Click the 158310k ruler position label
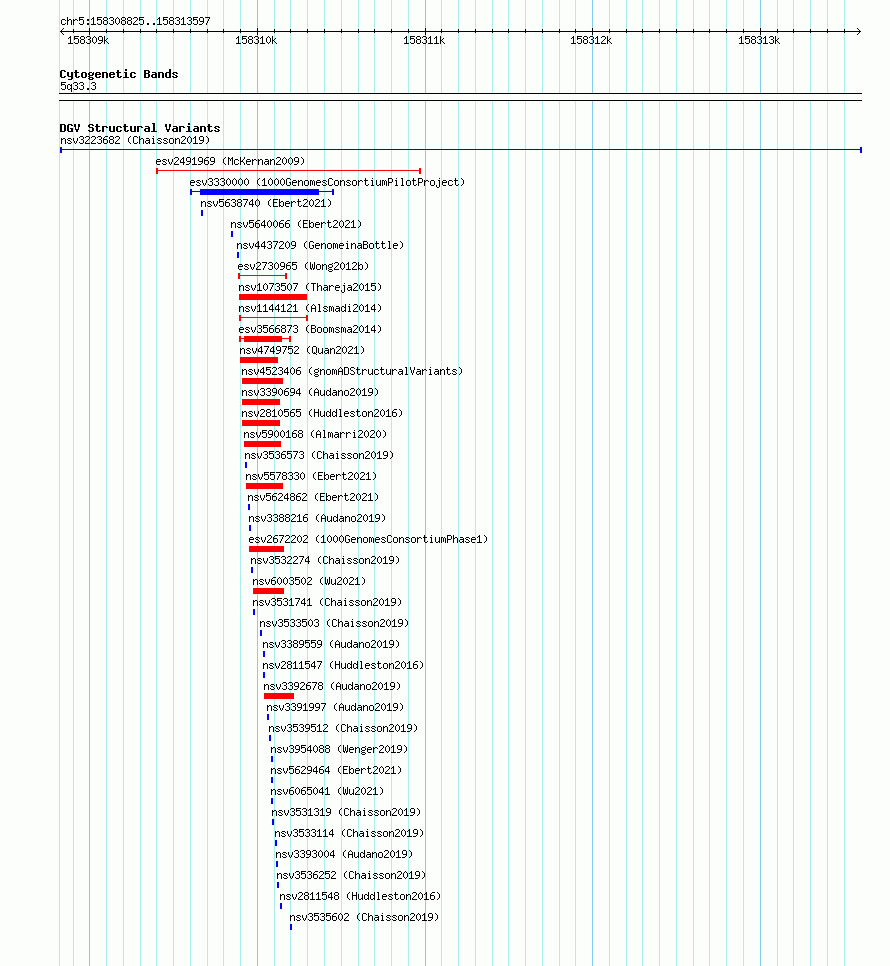 click(256, 41)
